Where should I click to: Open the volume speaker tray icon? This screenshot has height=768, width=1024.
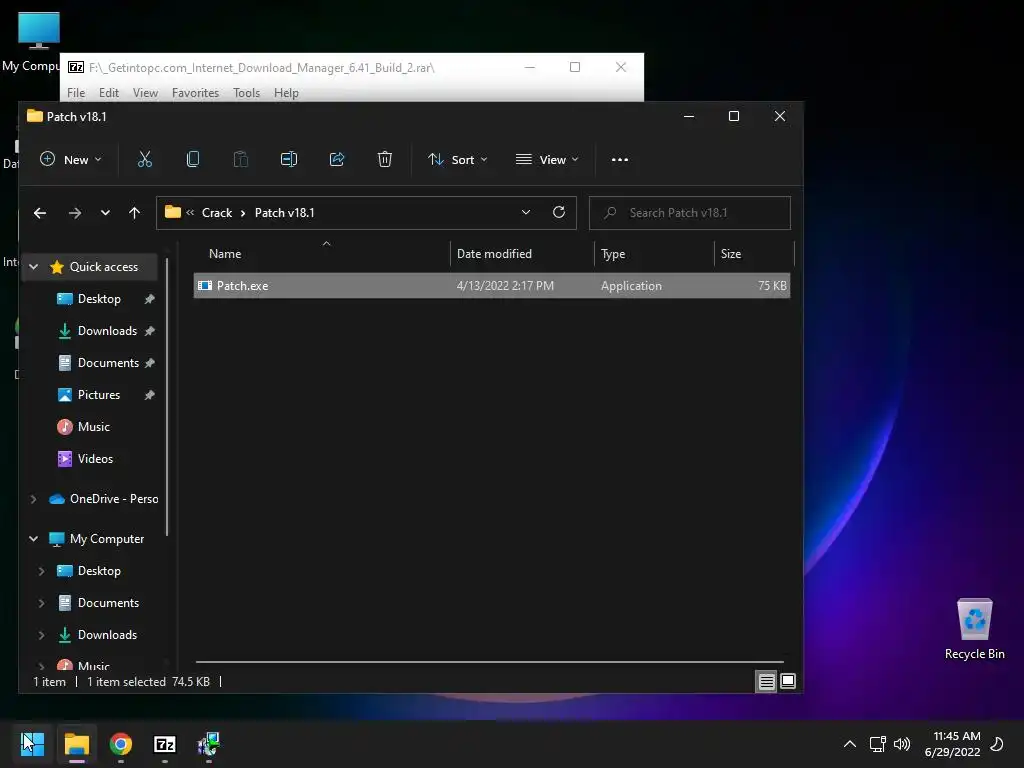(902, 744)
